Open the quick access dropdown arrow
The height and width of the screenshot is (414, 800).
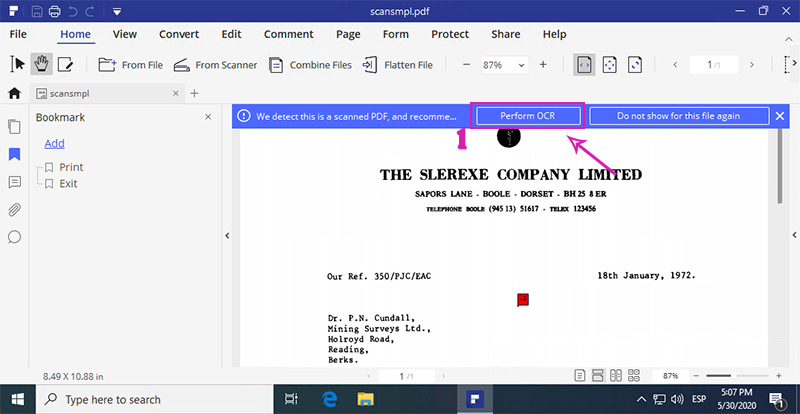tap(117, 11)
